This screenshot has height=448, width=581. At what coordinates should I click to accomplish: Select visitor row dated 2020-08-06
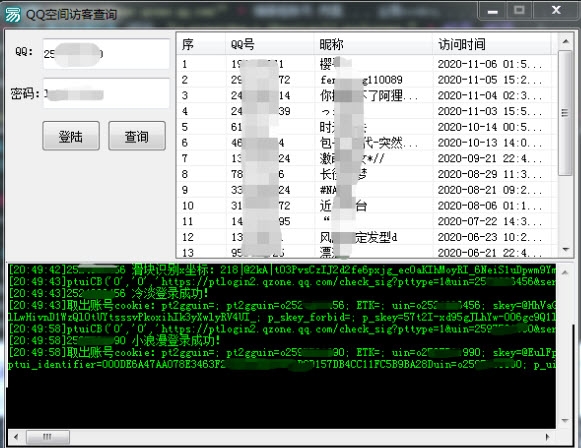(x=367, y=206)
